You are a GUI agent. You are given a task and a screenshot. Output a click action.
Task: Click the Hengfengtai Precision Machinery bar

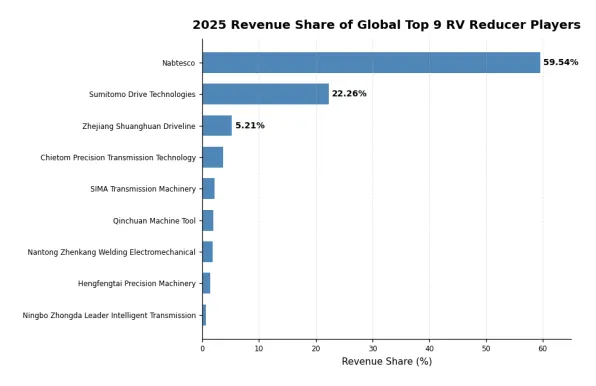(x=206, y=283)
